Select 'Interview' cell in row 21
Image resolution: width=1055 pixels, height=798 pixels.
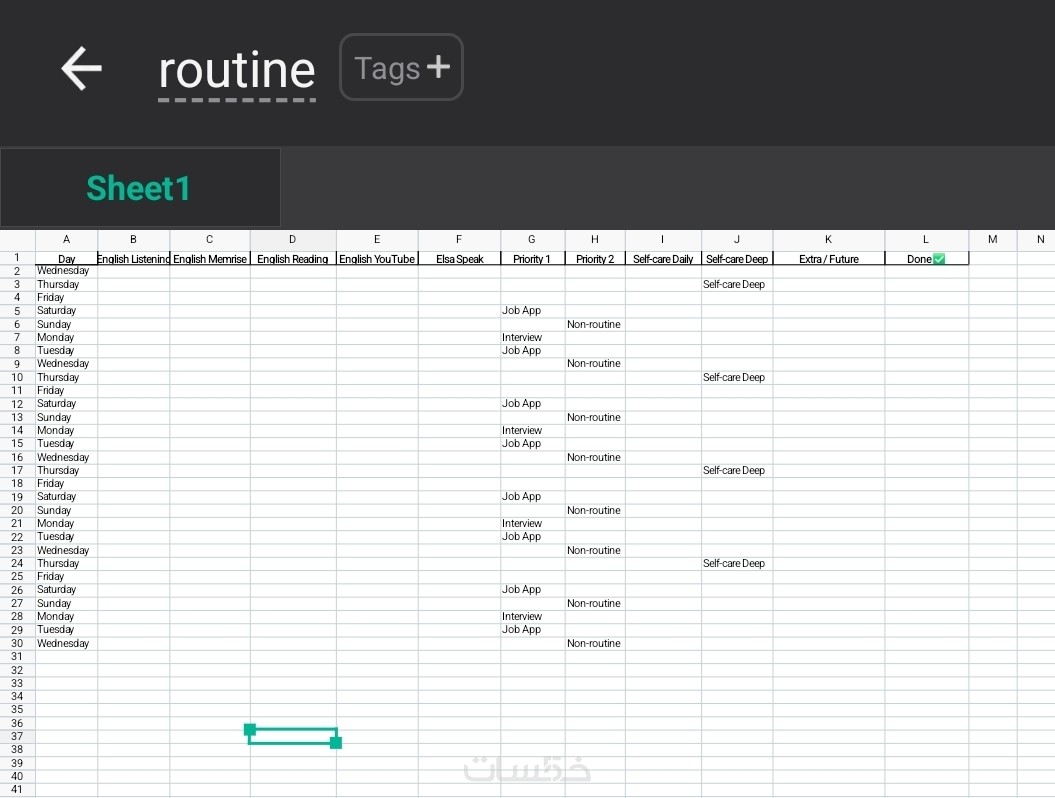[x=532, y=523]
